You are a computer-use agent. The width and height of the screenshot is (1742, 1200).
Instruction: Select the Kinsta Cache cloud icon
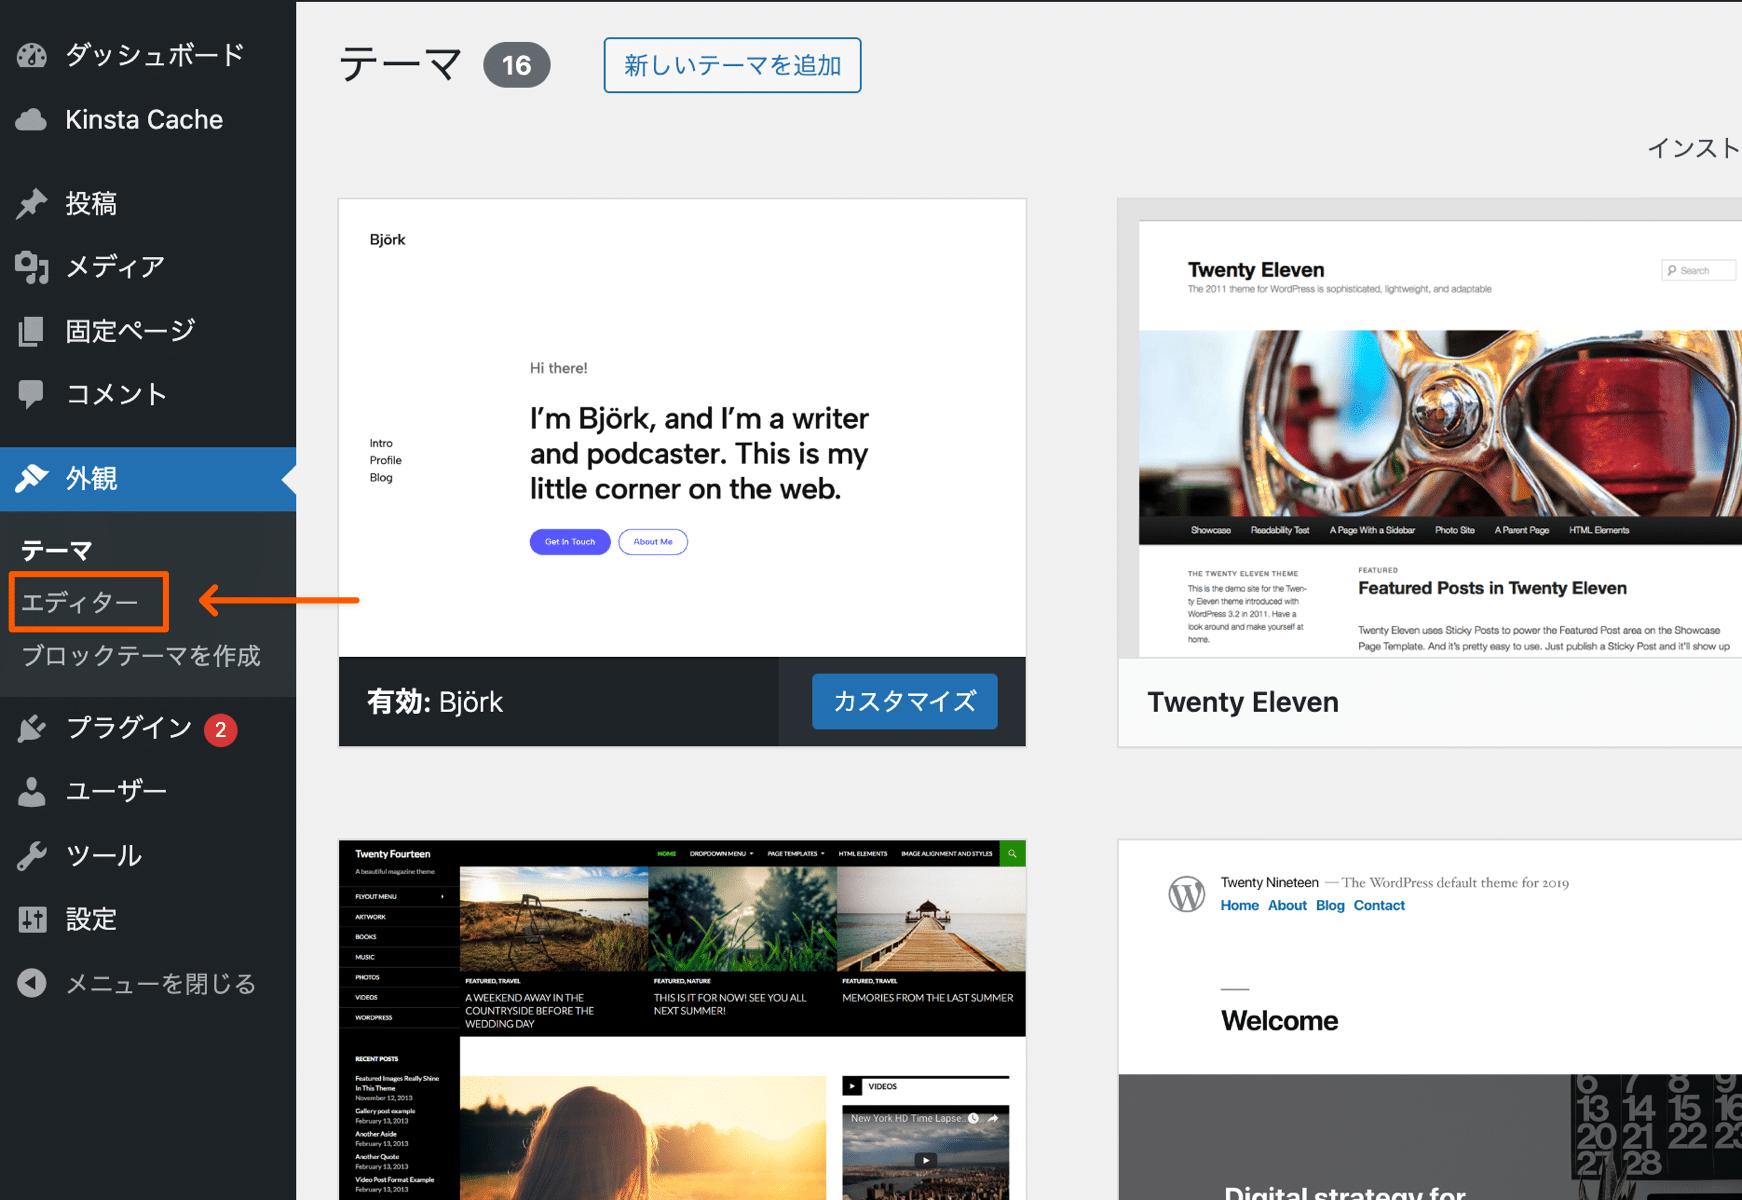click(32, 119)
